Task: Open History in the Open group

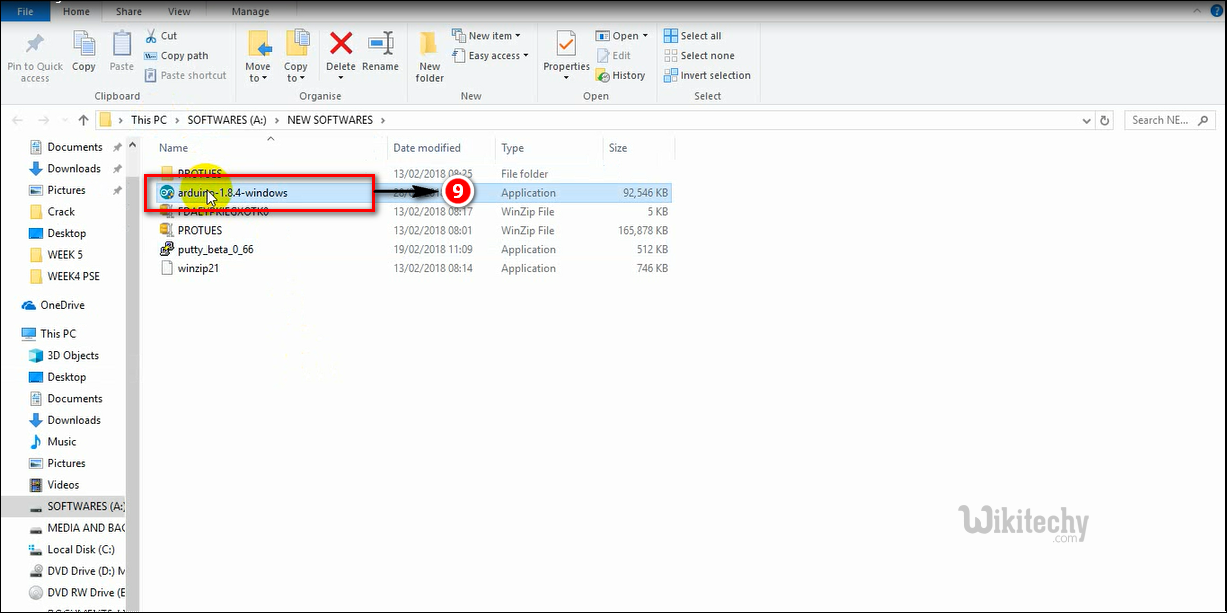Action: (620, 76)
